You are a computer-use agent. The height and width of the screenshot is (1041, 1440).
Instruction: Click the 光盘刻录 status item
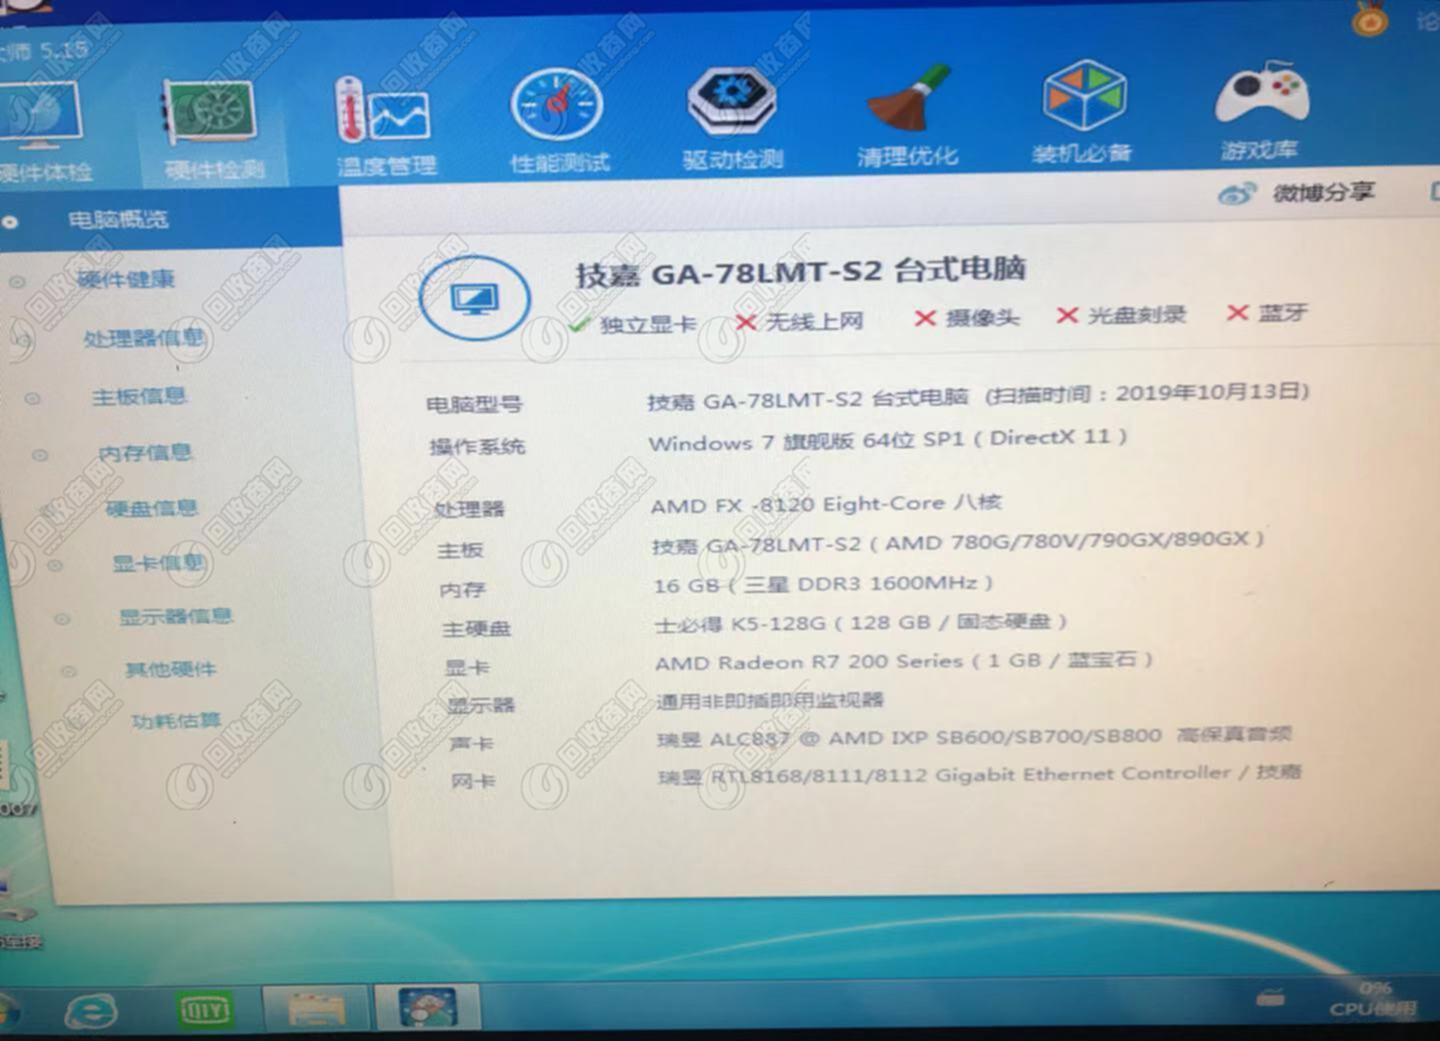pyautogui.click(x=1121, y=315)
